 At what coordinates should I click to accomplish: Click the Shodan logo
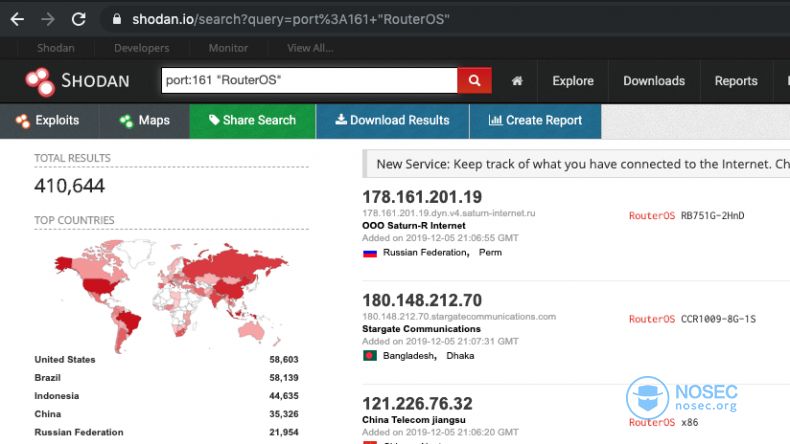[x=78, y=81]
